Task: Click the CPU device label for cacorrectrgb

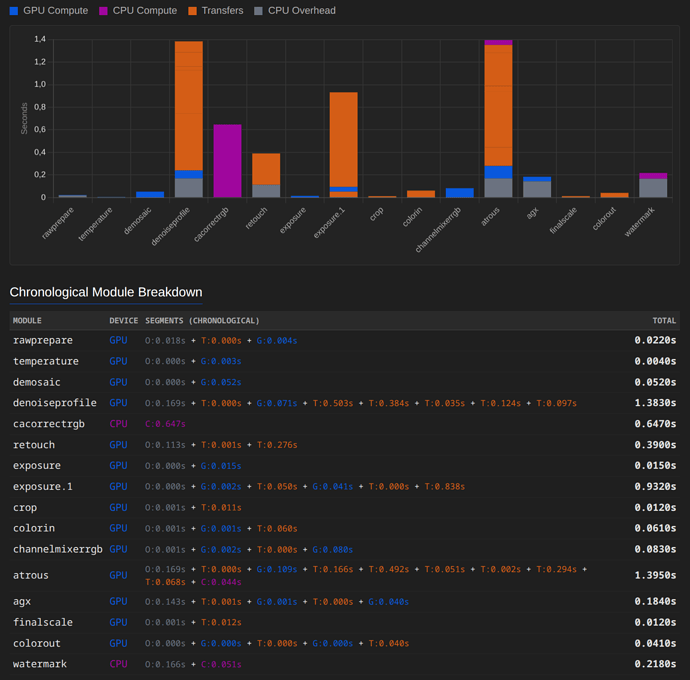Action: (x=118, y=424)
